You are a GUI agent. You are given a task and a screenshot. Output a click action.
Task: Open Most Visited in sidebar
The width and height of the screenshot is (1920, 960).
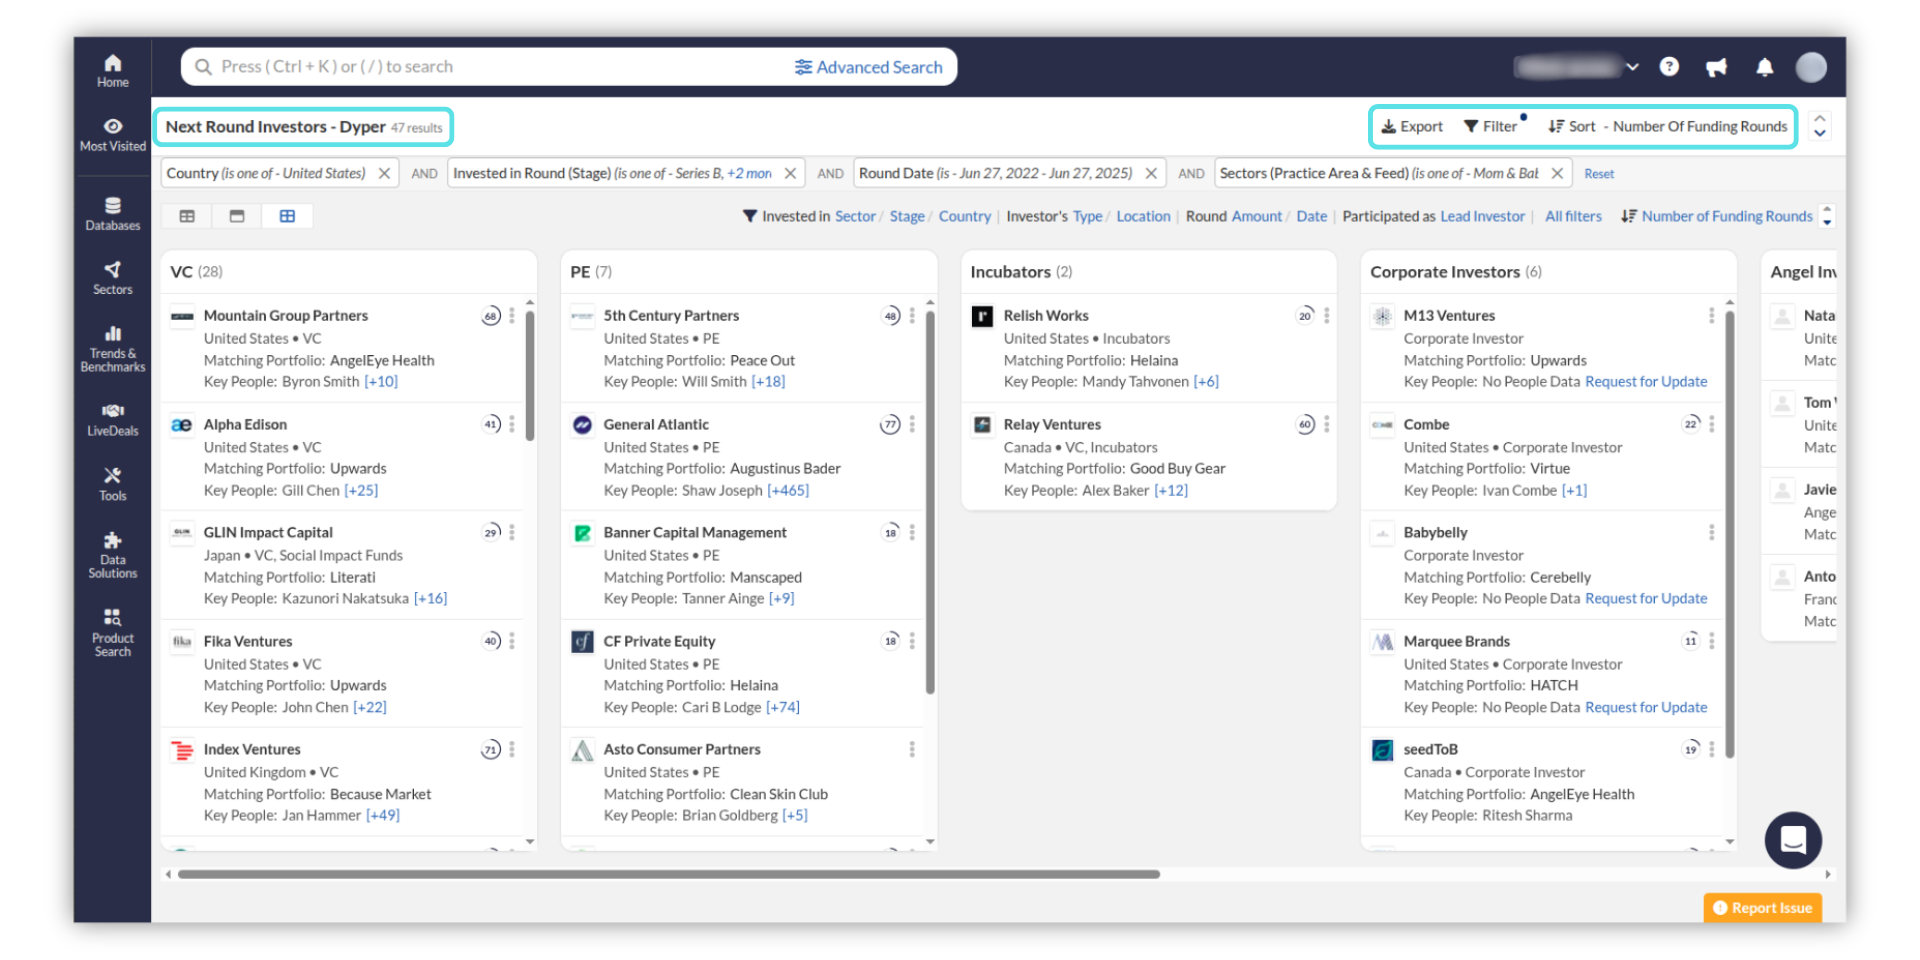pyautogui.click(x=112, y=134)
